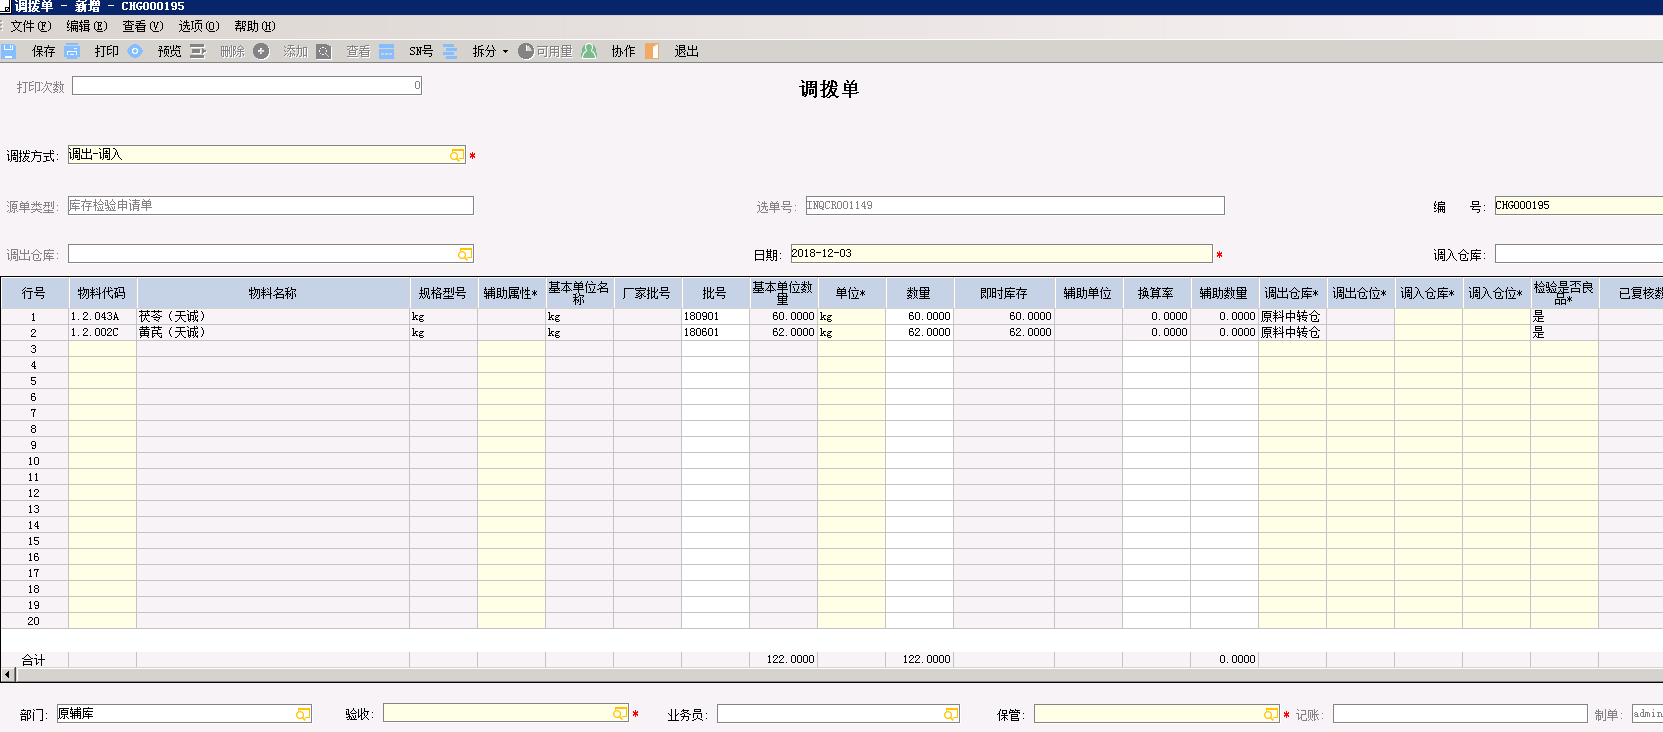Click the Save (保存) floppy disk icon
1663x732 pixels.
pyautogui.click(x=9, y=51)
